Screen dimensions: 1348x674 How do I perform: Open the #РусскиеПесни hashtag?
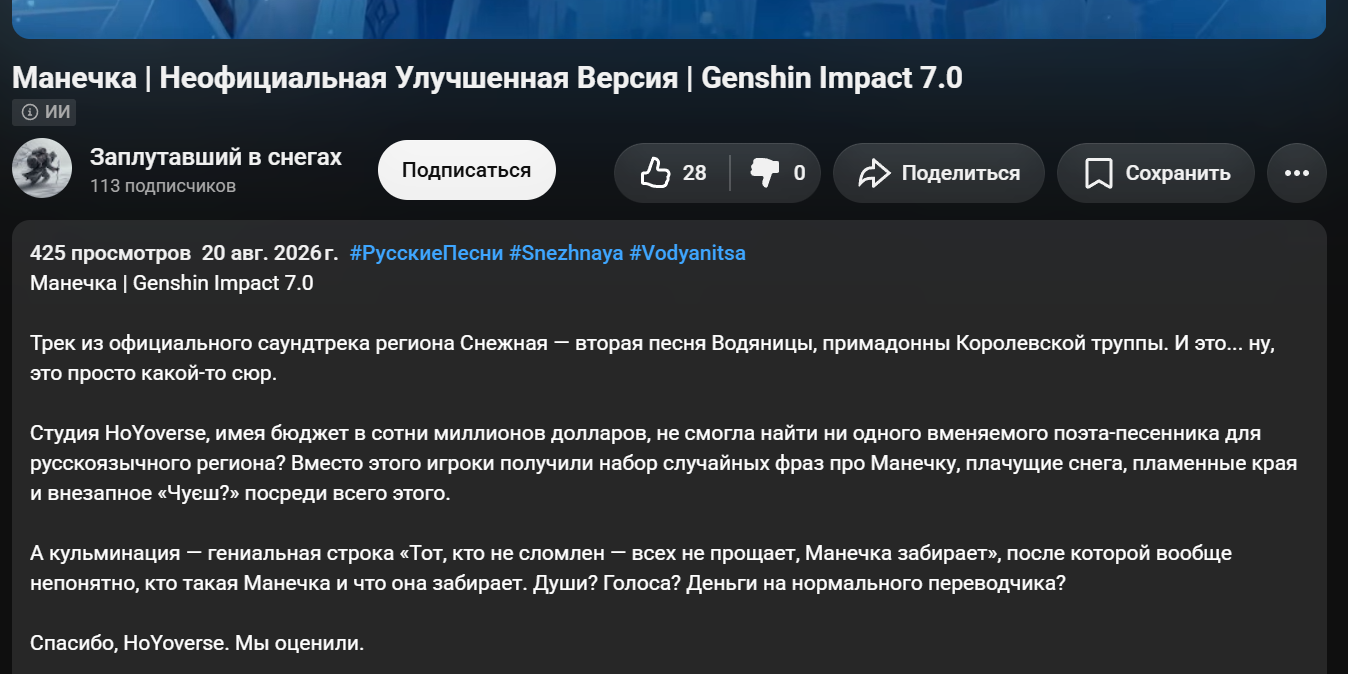pos(427,253)
